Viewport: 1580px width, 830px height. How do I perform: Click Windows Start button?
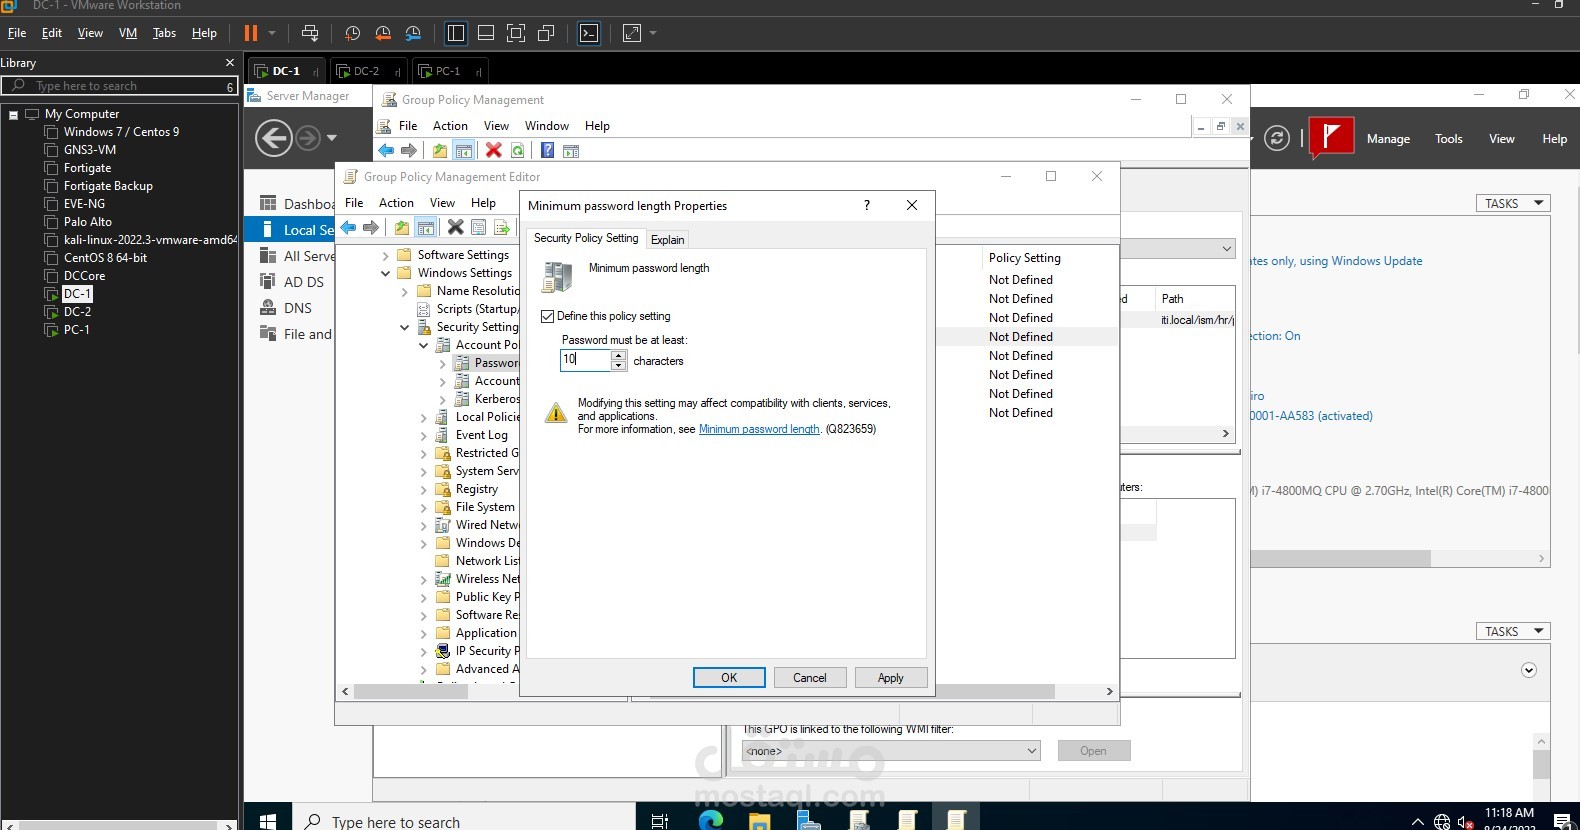pyautogui.click(x=268, y=821)
